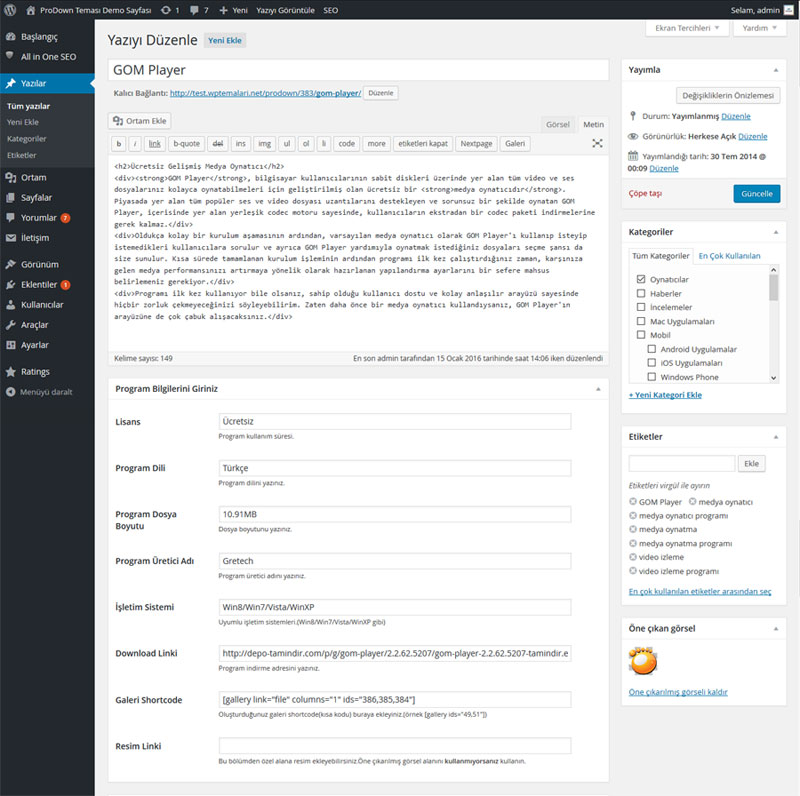Collapse Program Bilgilerini Giriniz panel
This screenshot has height=796, width=800.
[x=598, y=389]
